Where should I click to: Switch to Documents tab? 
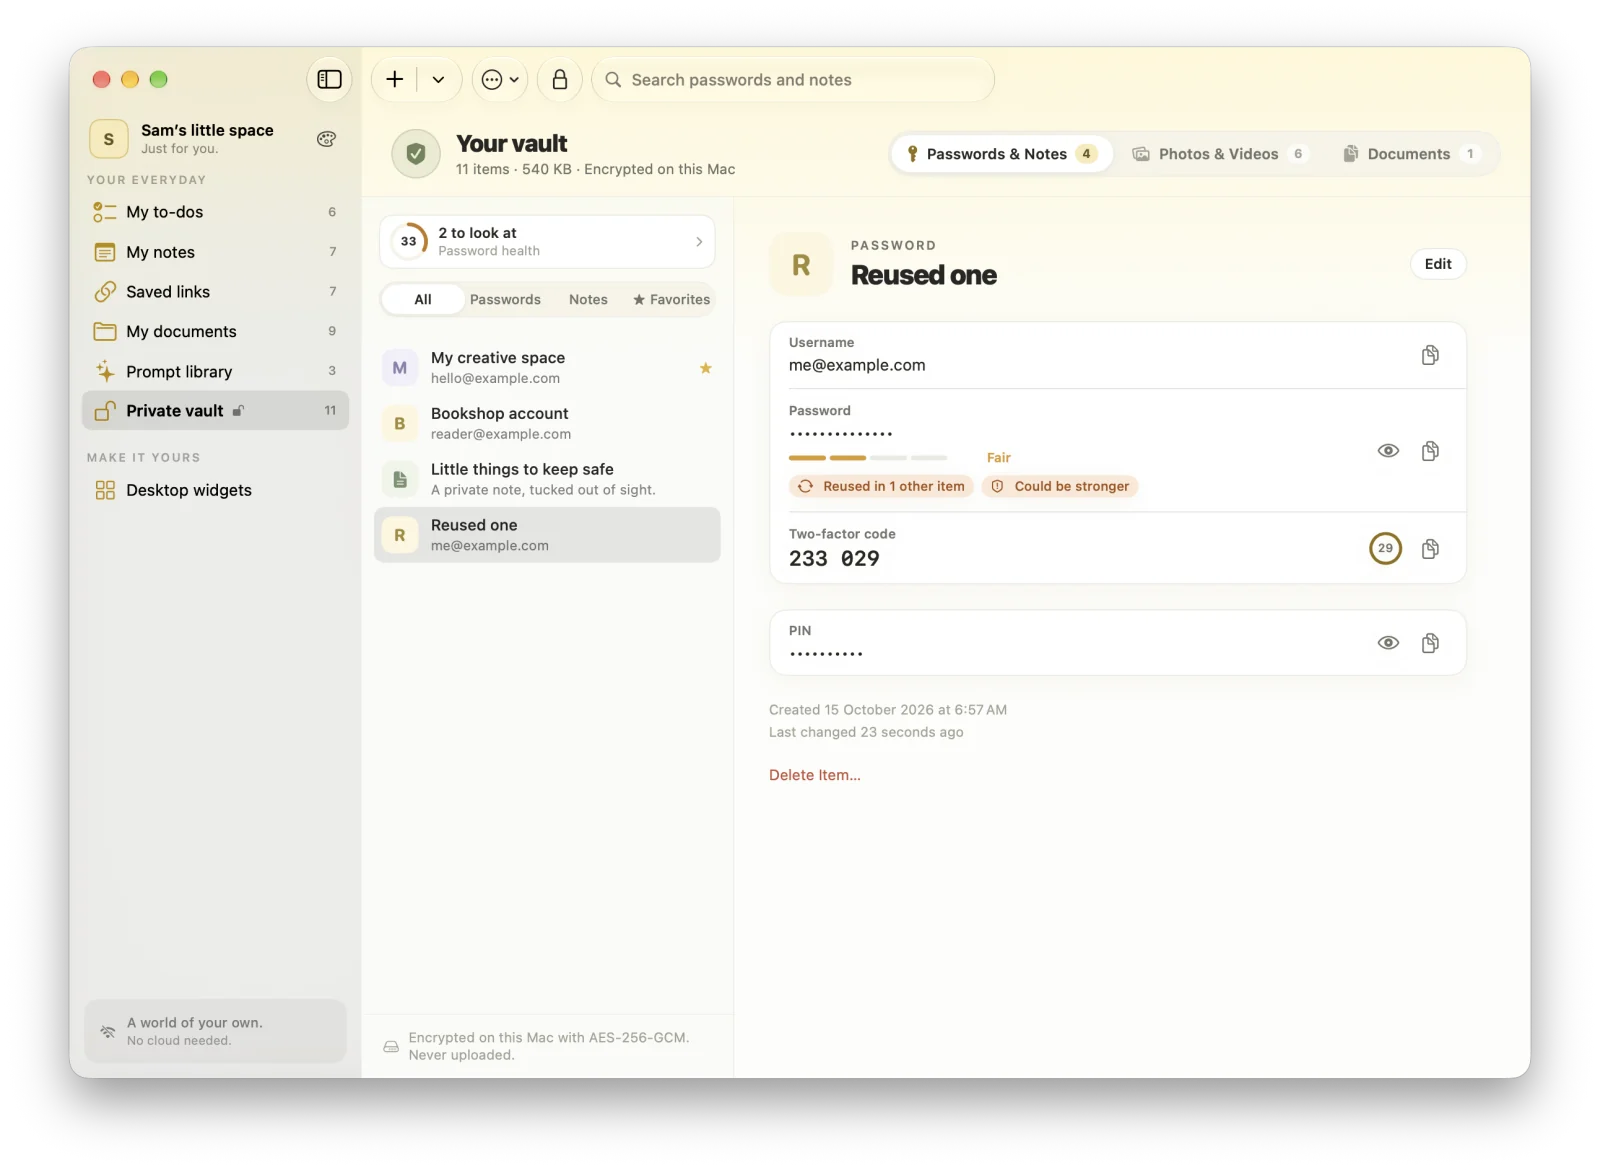(1410, 154)
